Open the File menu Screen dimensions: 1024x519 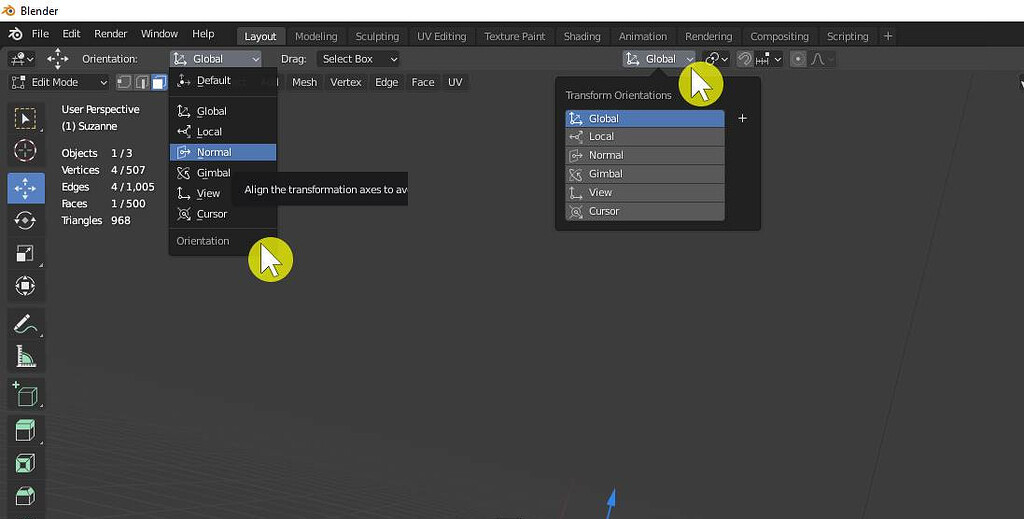pyautogui.click(x=40, y=34)
